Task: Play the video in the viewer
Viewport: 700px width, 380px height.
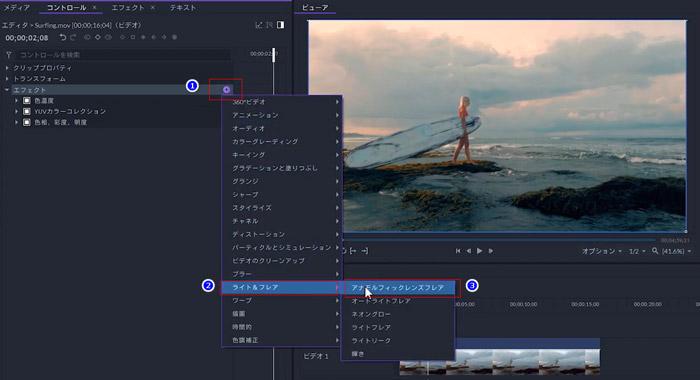Action: tap(479, 251)
